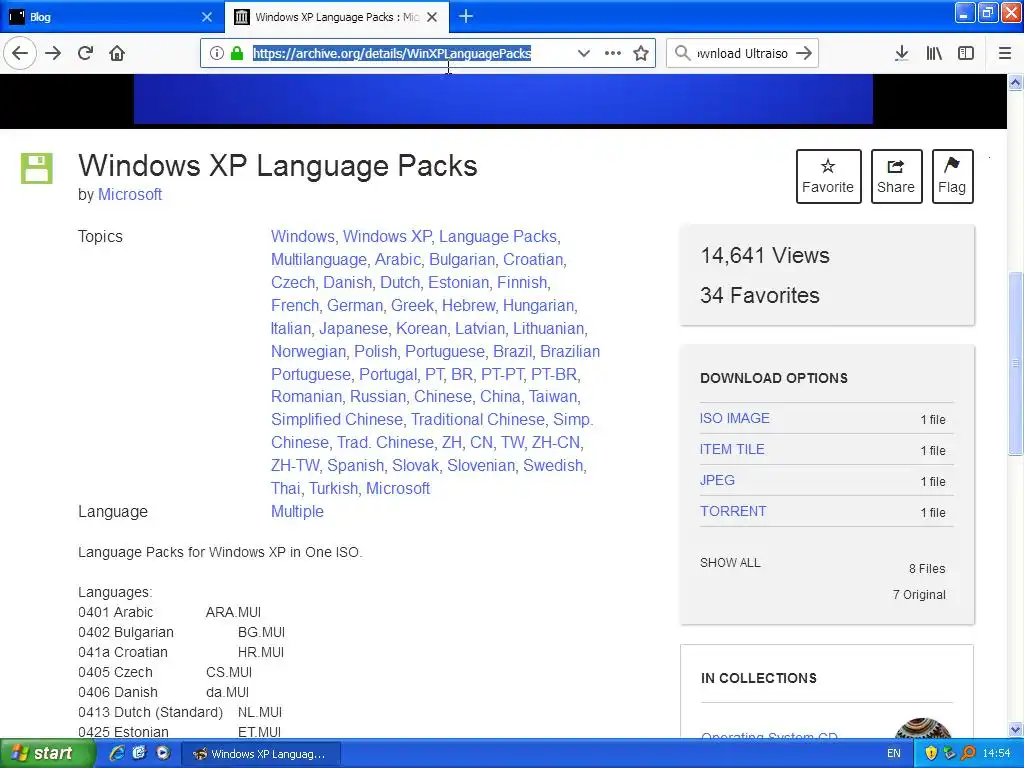Open the Swedish topic link

coord(552,465)
